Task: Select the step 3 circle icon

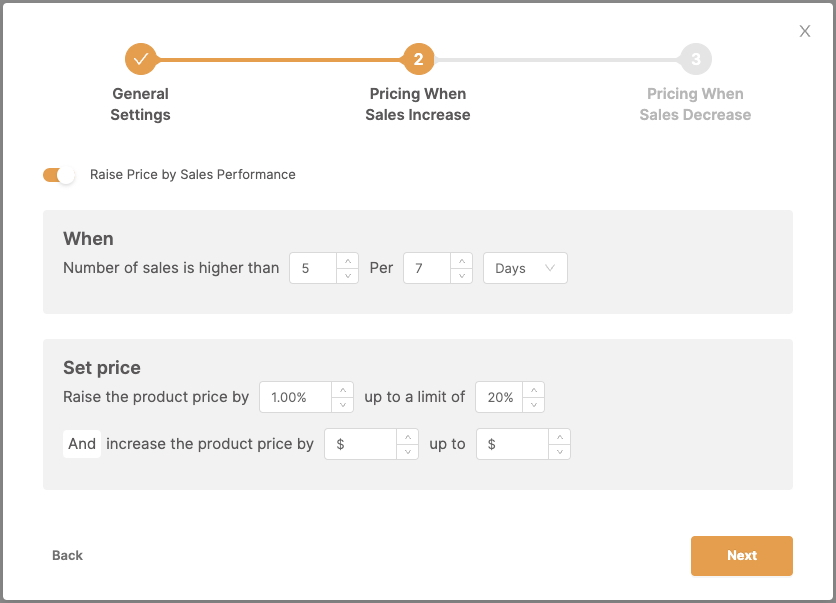Action: pyautogui.click(x=695, y=58)
